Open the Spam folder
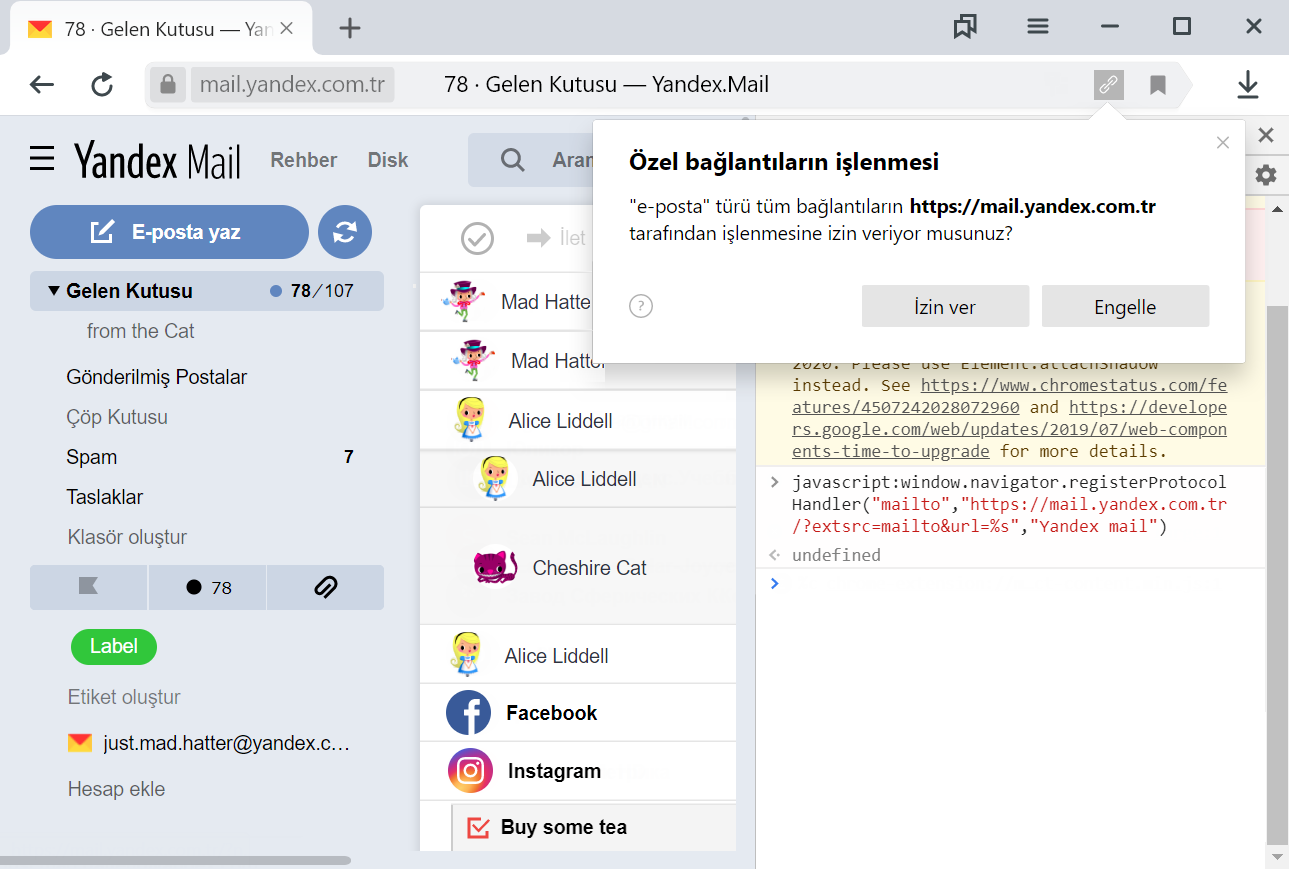 pyautogui.click(x=92, y=457)
